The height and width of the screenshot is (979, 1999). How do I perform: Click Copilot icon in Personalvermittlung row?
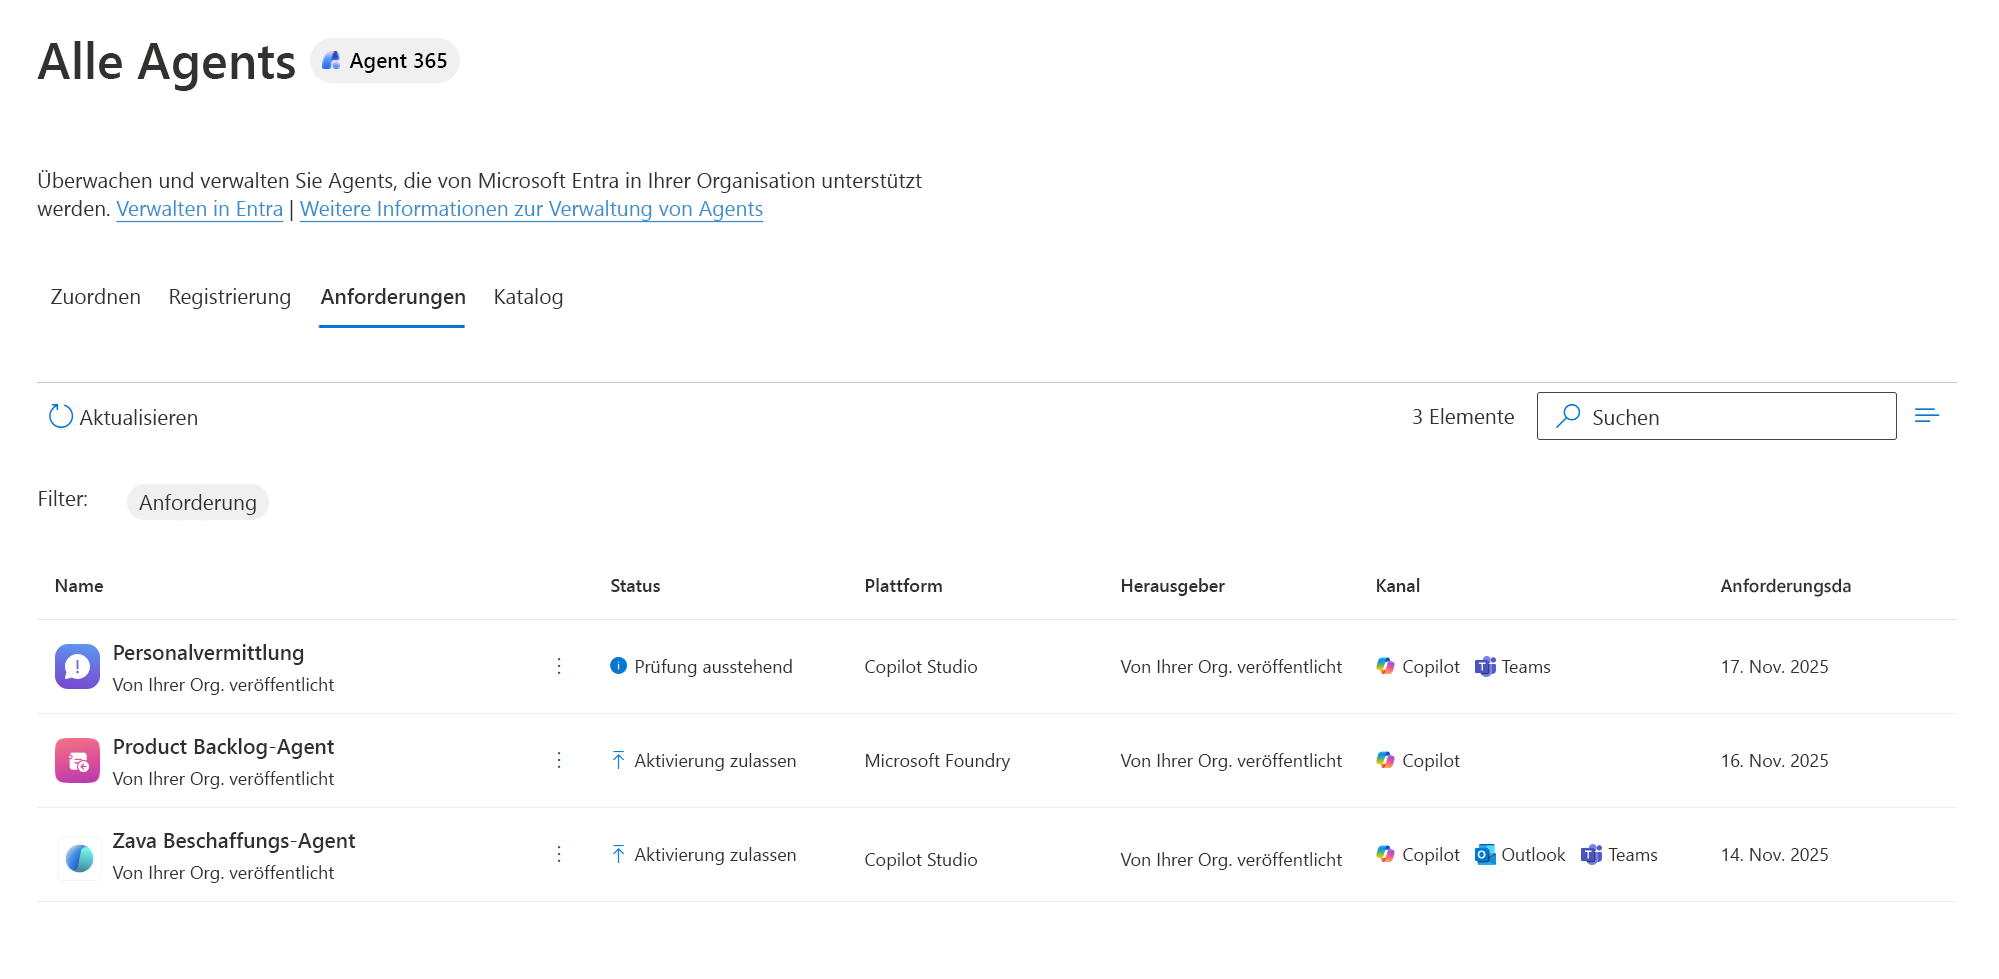pos(1385,666)
